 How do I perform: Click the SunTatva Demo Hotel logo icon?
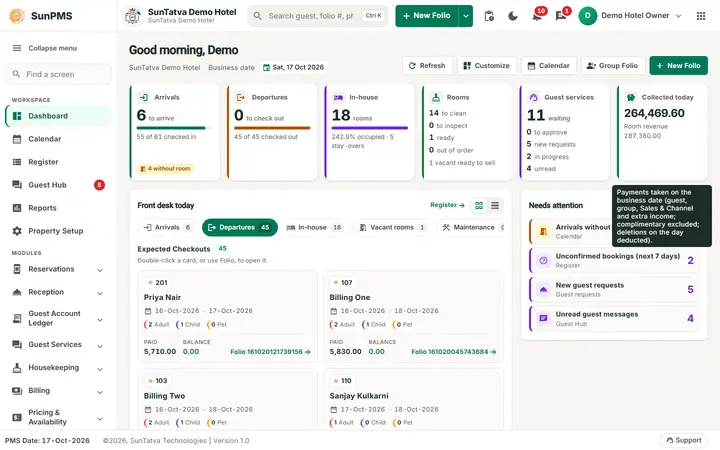pos(133,16)
